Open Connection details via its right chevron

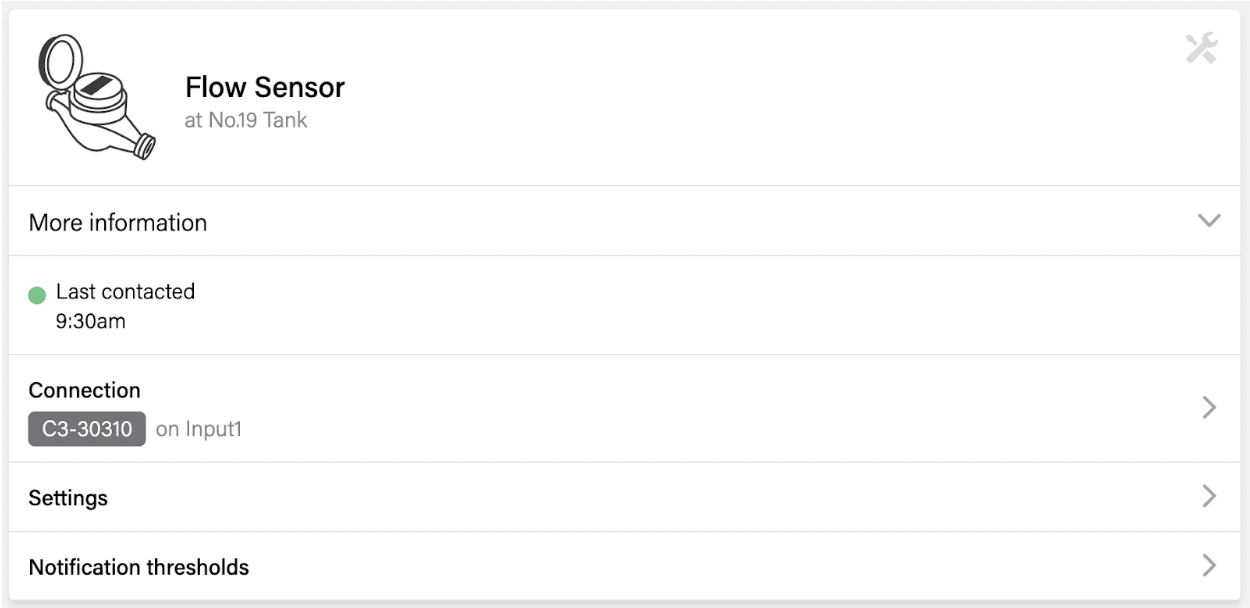1209,407
